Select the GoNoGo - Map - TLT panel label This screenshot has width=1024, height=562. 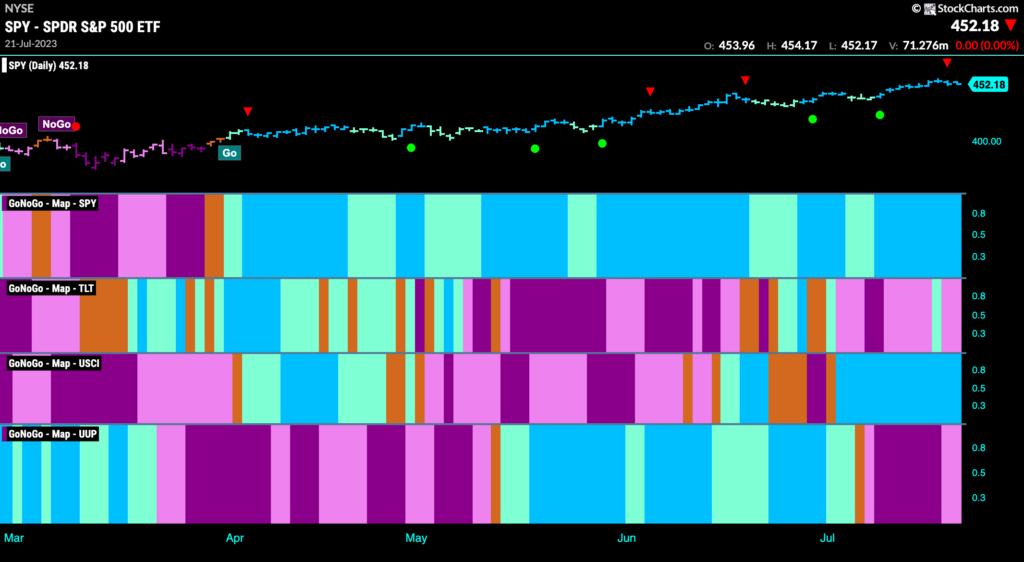coord(51,288)
